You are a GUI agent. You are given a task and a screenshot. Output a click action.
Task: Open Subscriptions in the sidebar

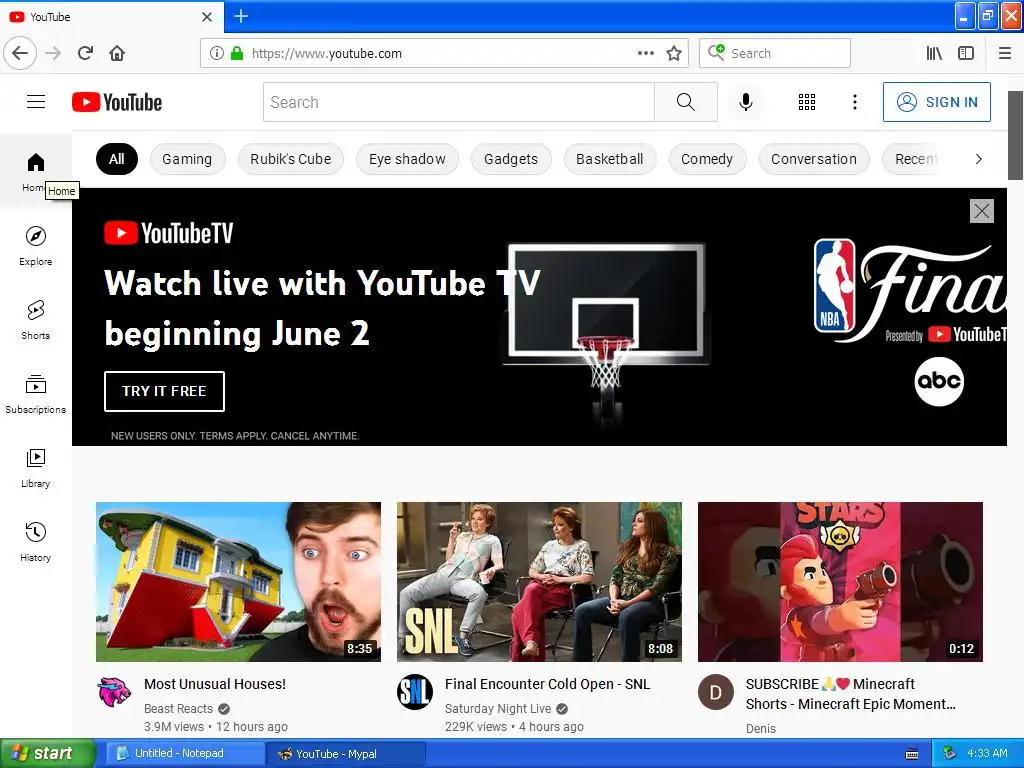(x=36, y=394)
